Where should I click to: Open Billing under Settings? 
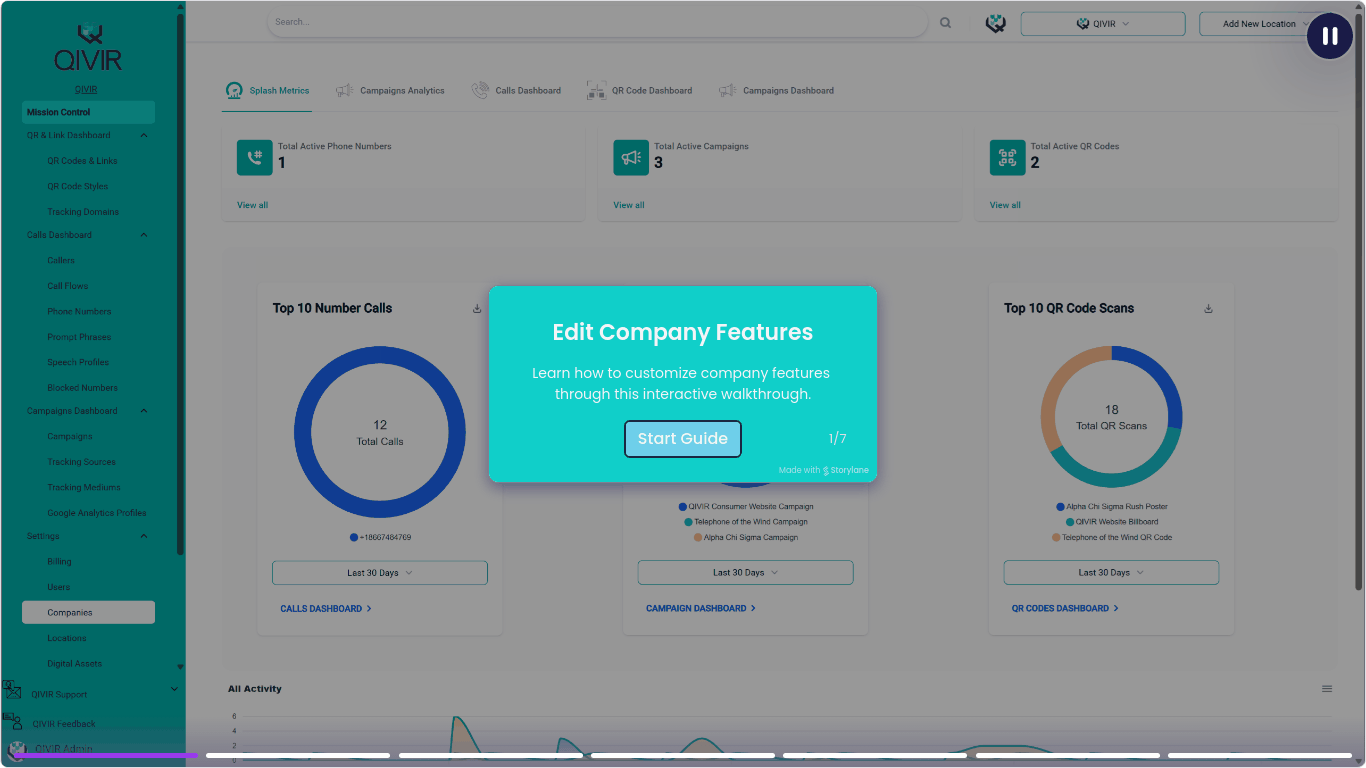pos(59,562)
